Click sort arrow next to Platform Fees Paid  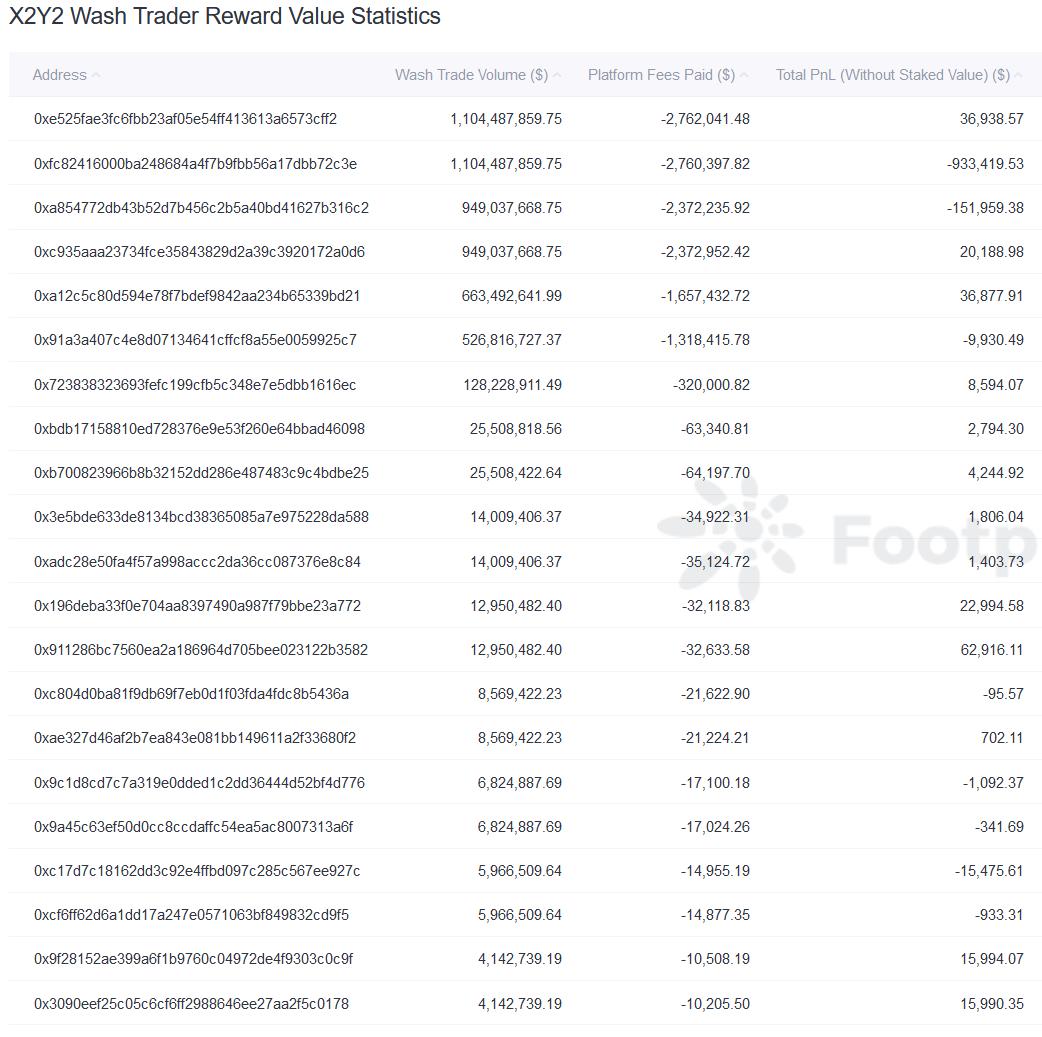coord(744,76)
